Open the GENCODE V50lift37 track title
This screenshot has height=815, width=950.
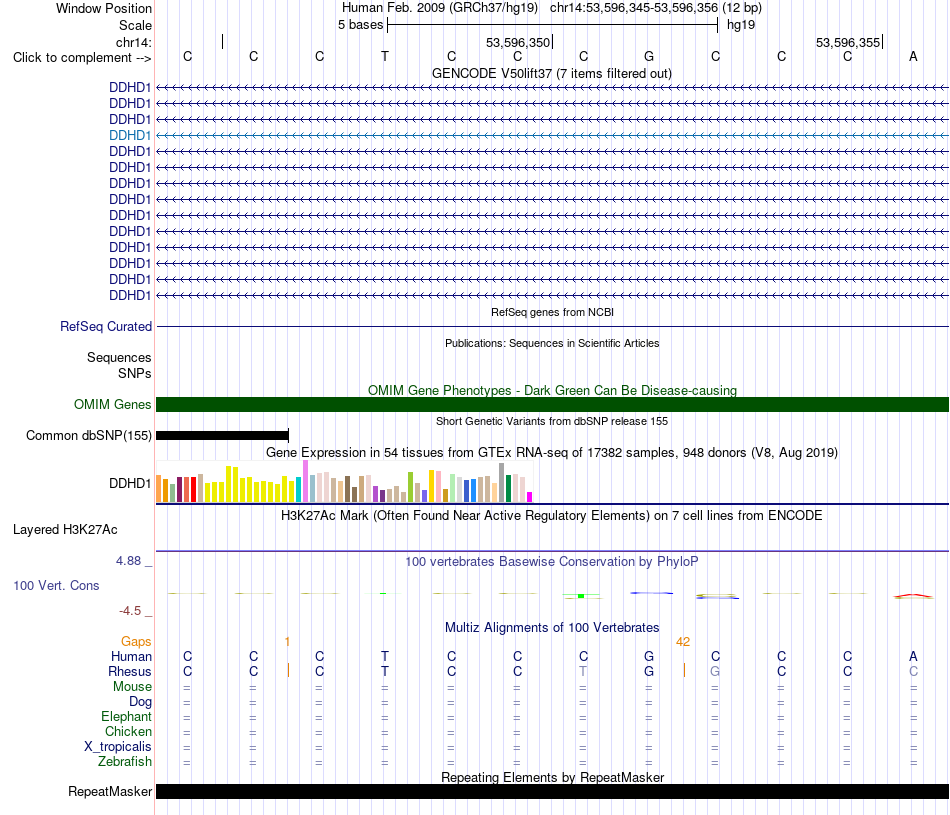pyautogui.click(x=552, y=73)
